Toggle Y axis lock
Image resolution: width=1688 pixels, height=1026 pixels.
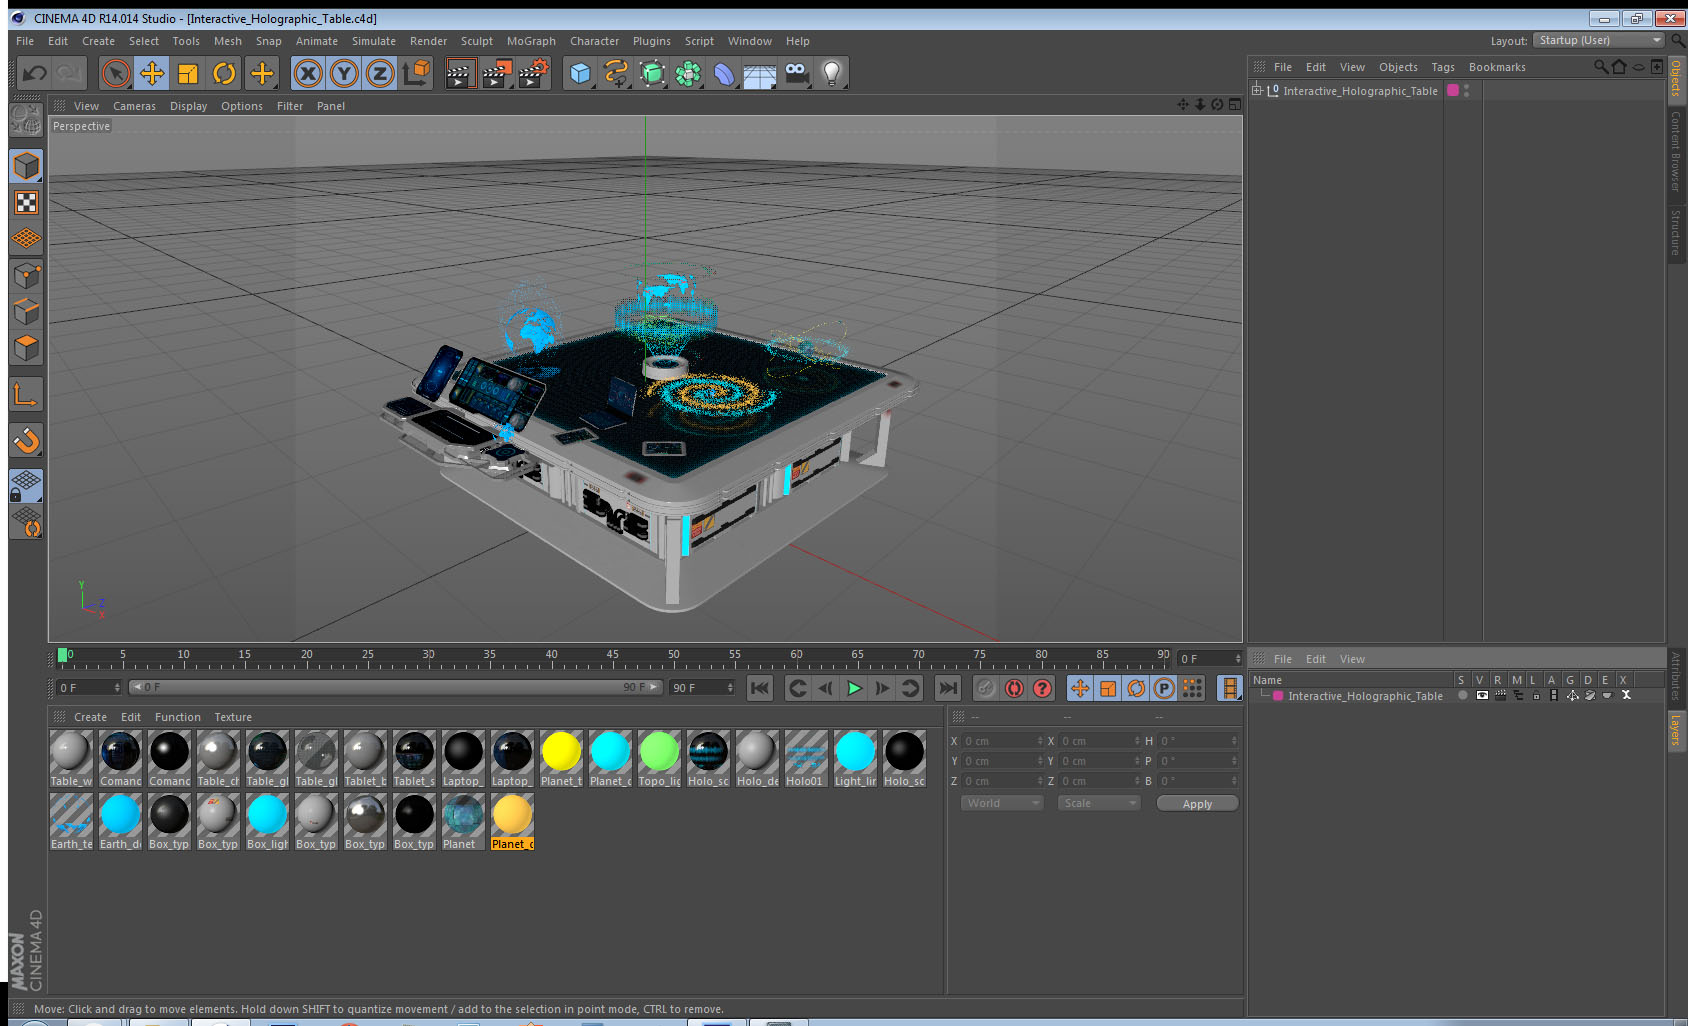point(344,73)
